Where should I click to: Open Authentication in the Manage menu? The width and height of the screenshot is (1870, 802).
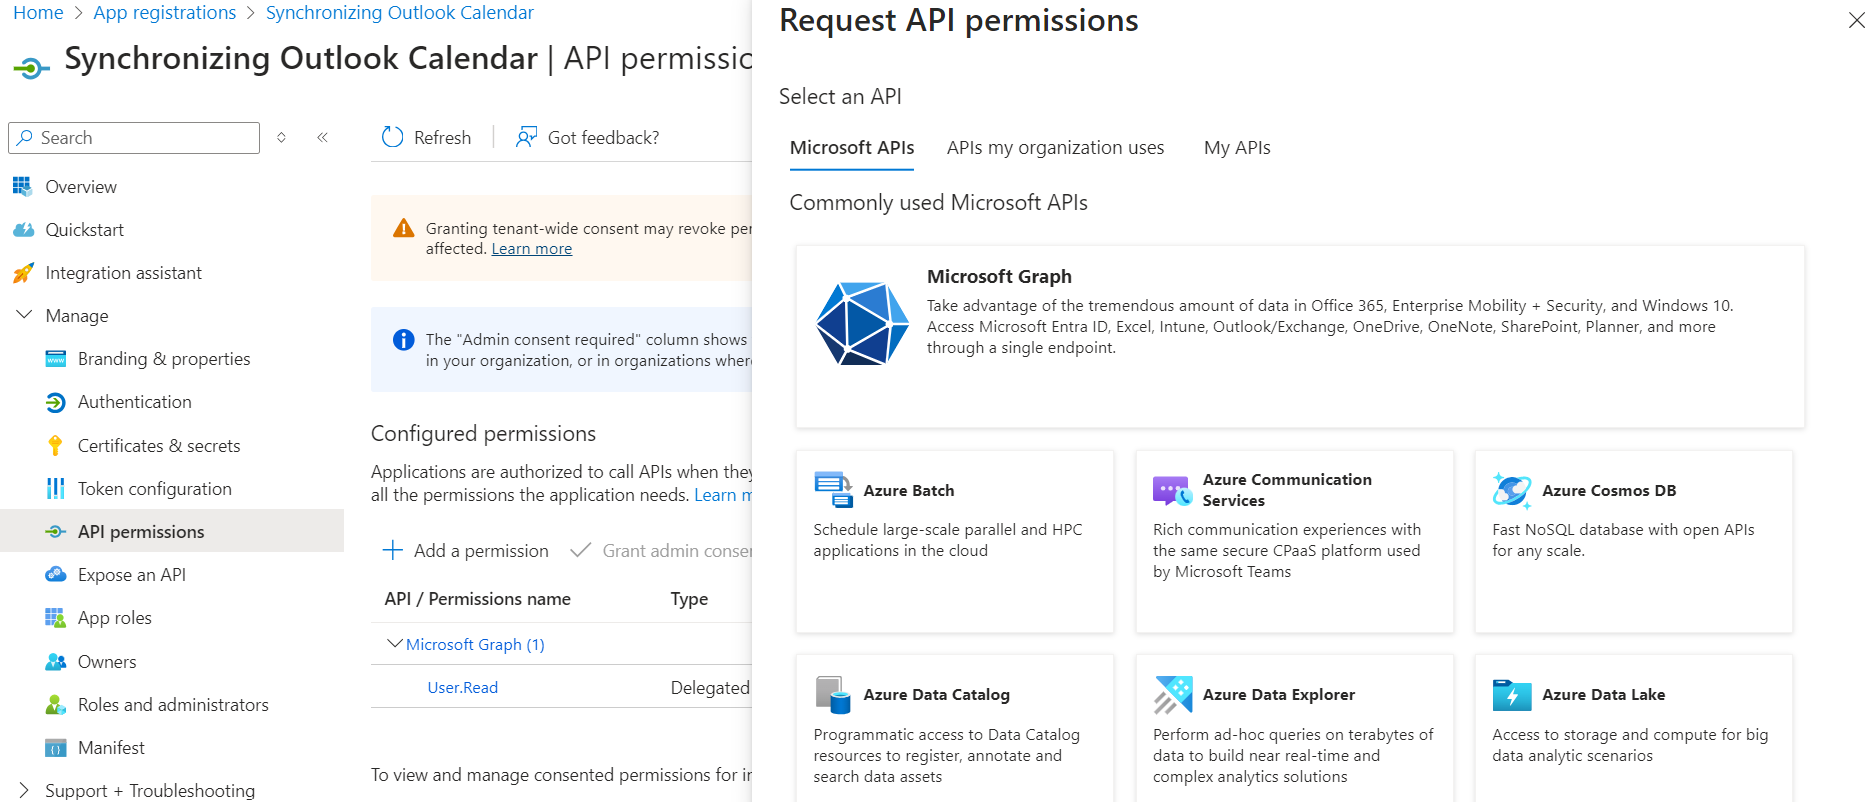134,402
